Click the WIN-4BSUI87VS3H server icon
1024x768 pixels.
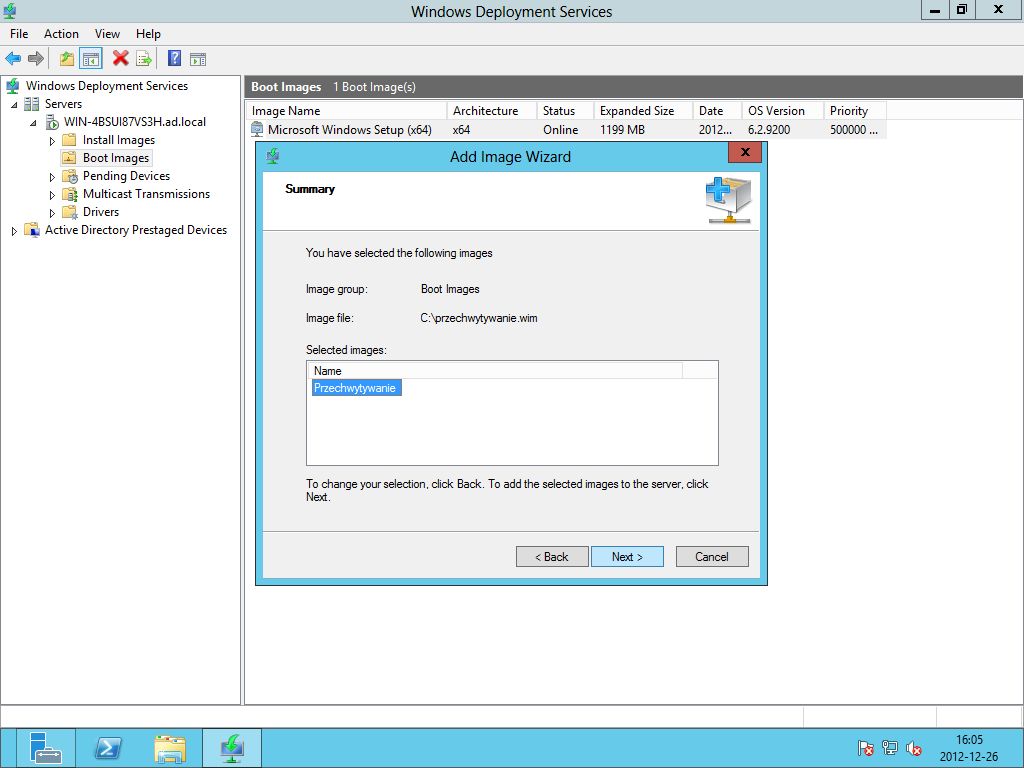tap(52, 122)
